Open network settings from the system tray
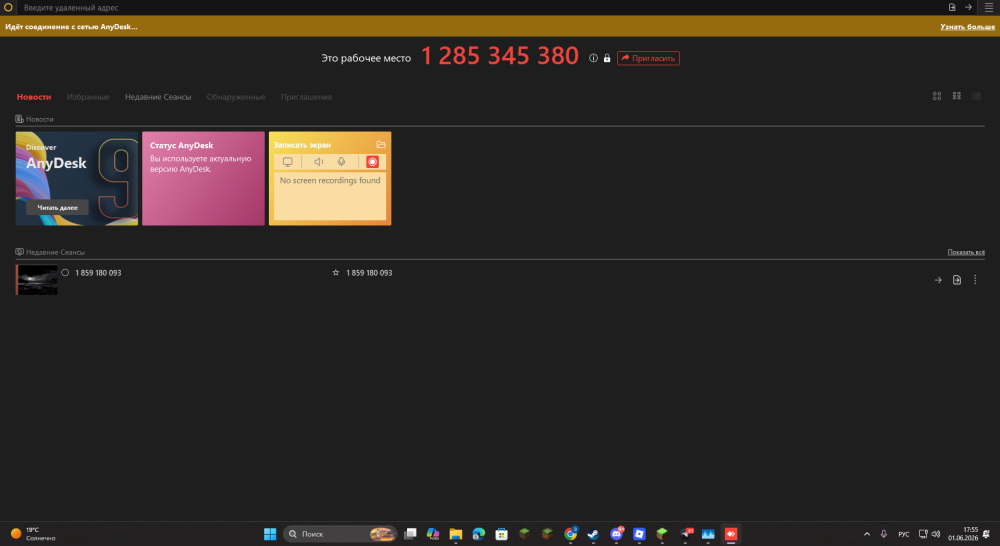The width and height of the screenshot is (1000, 546). pyautogui.click(x=923, y=534)
